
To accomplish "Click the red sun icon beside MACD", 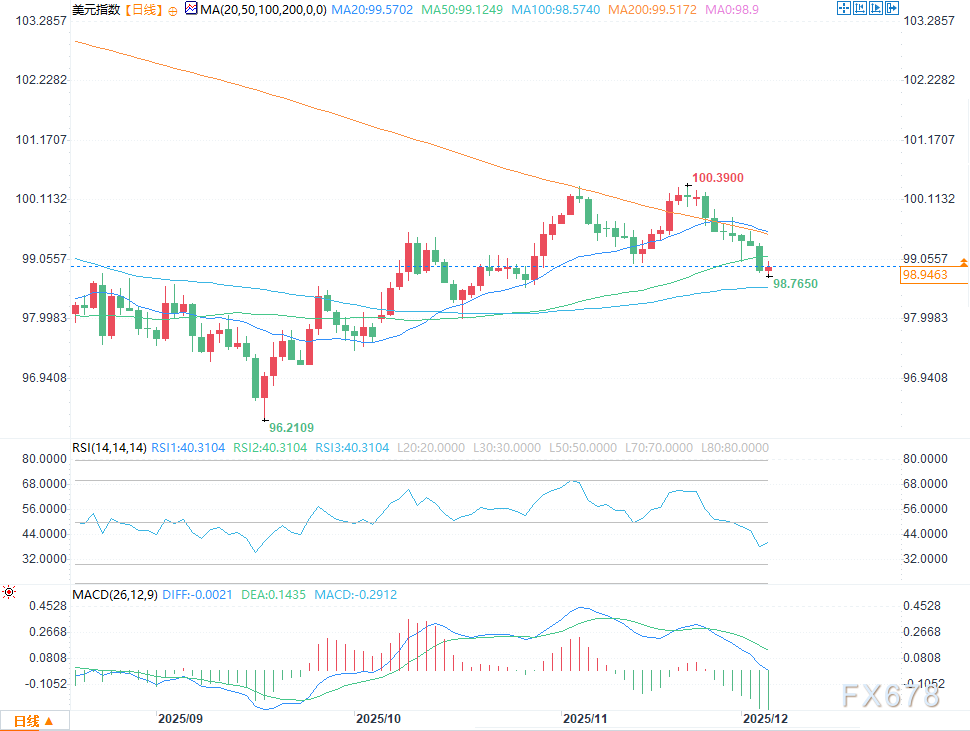I will [10, 593].
